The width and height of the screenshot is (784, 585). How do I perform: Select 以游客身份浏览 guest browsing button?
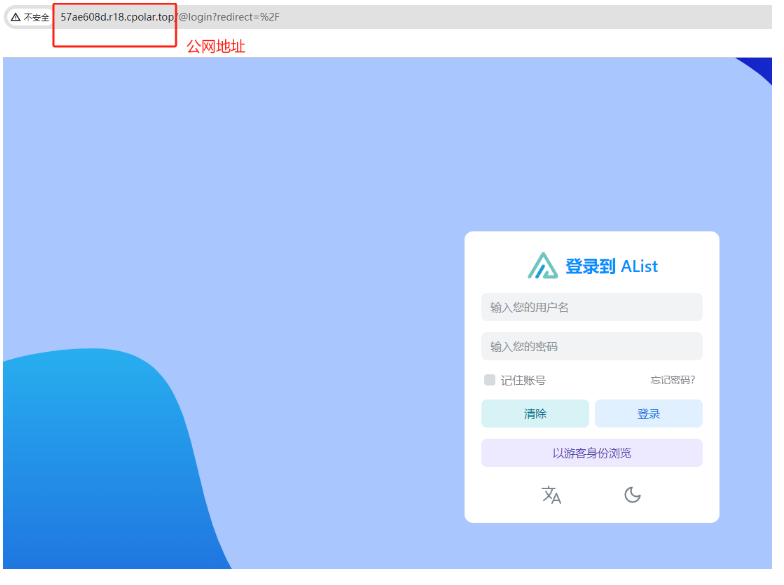click(591, 453)
